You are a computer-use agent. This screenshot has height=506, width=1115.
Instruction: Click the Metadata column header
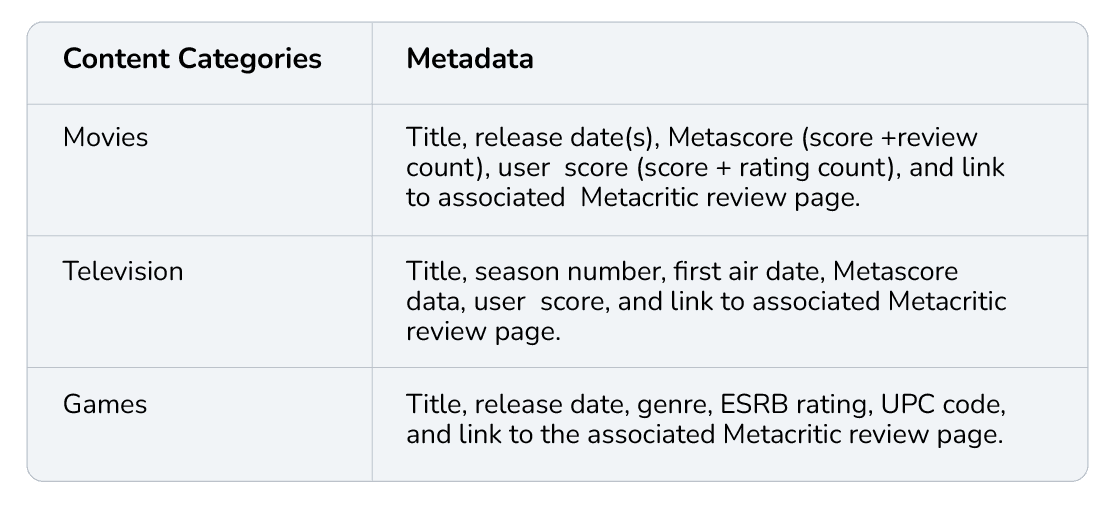point(469,58)
